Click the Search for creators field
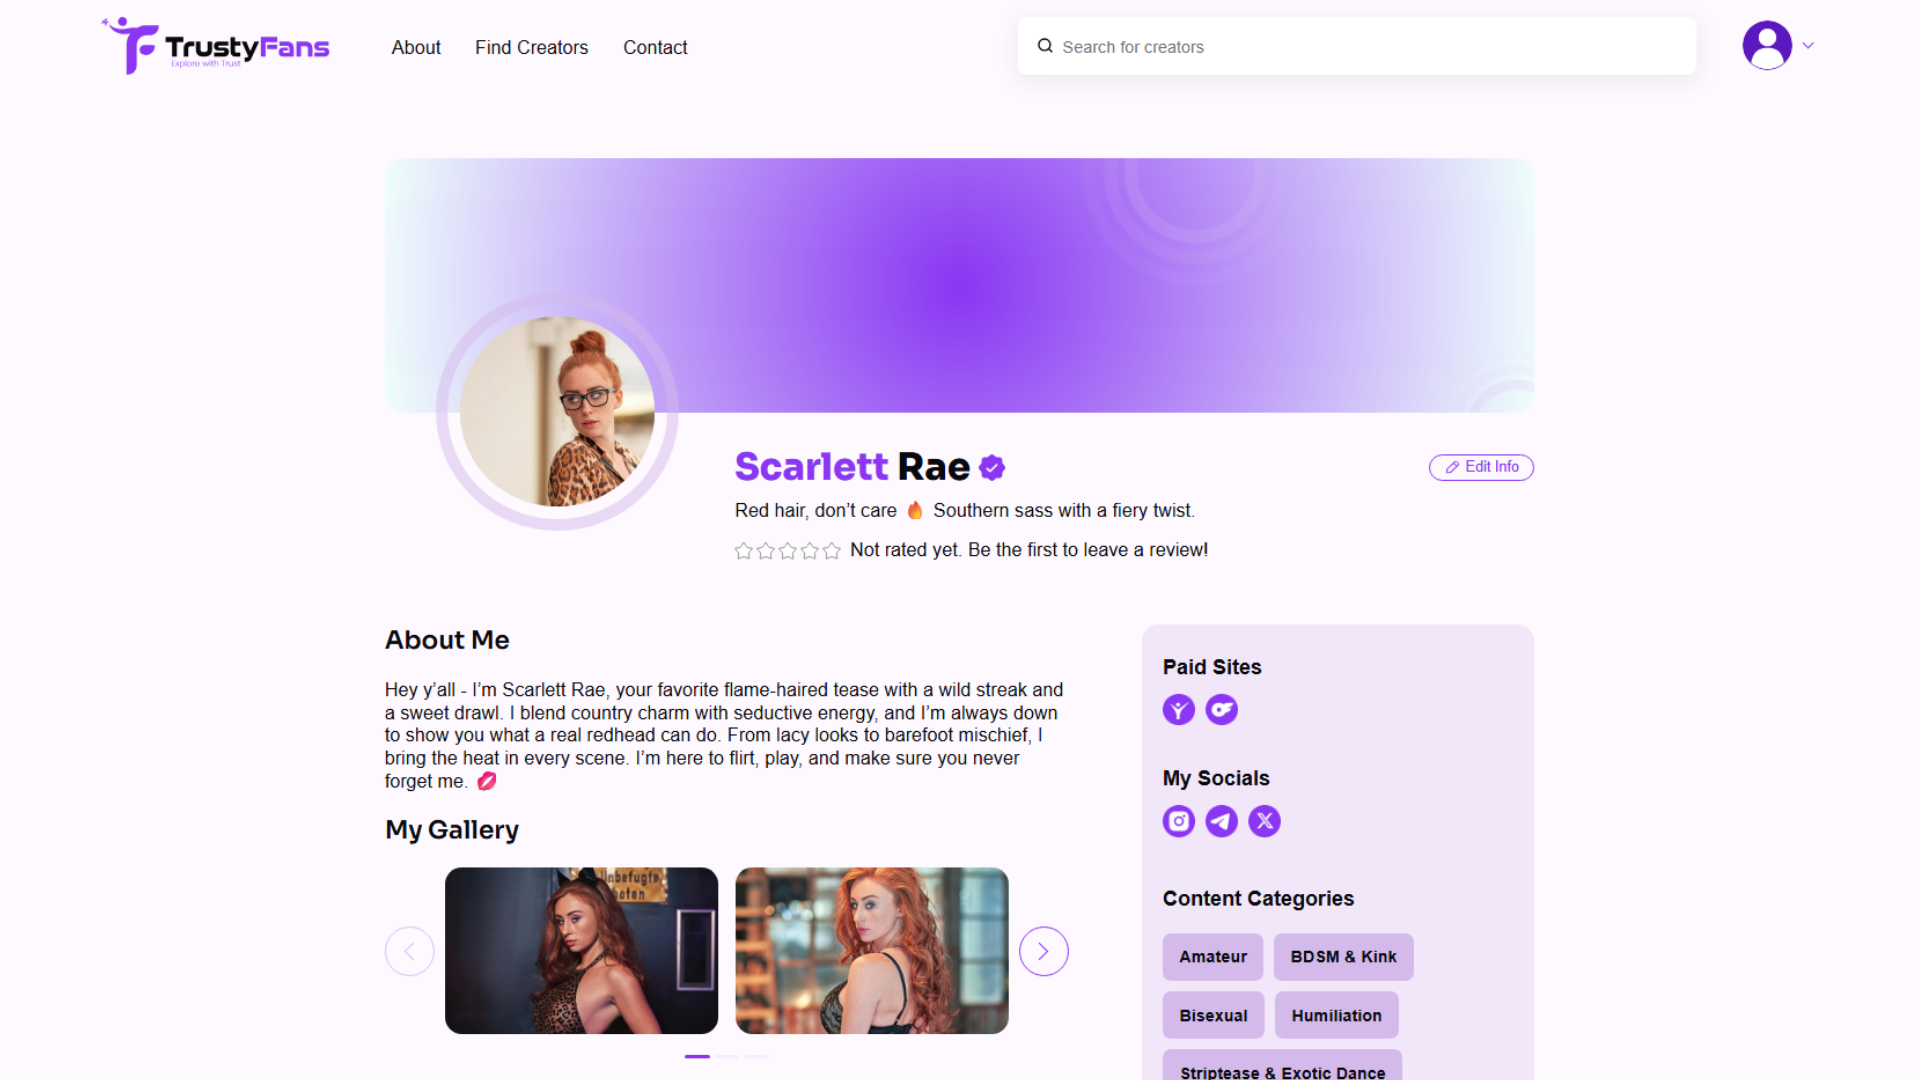 coord(1356,46)
